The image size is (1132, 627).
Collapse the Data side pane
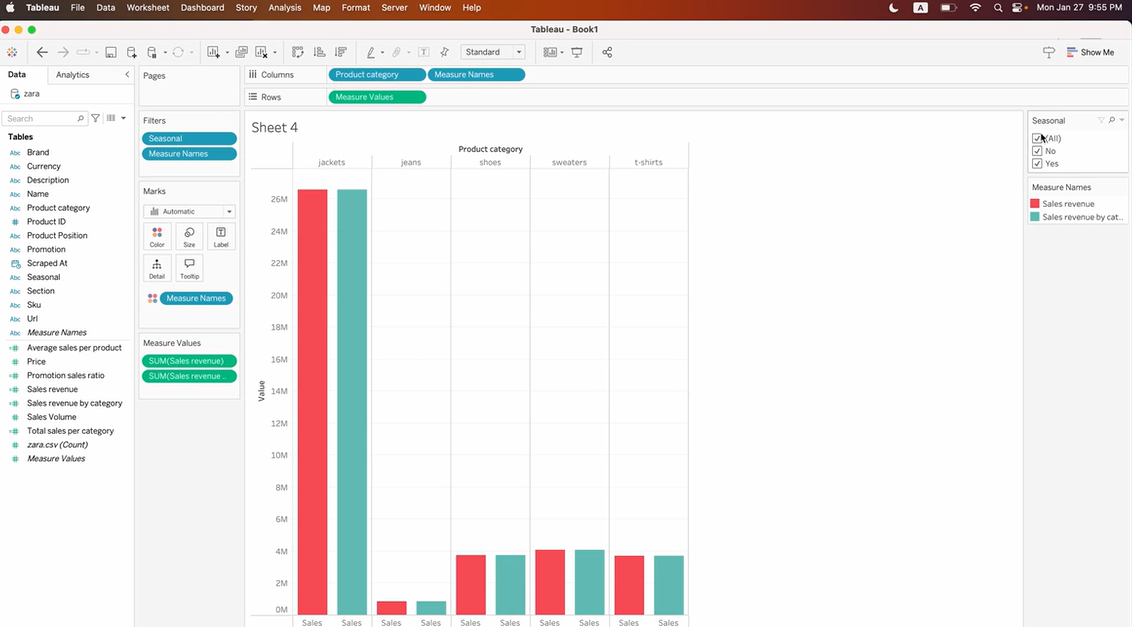[127, 74]
